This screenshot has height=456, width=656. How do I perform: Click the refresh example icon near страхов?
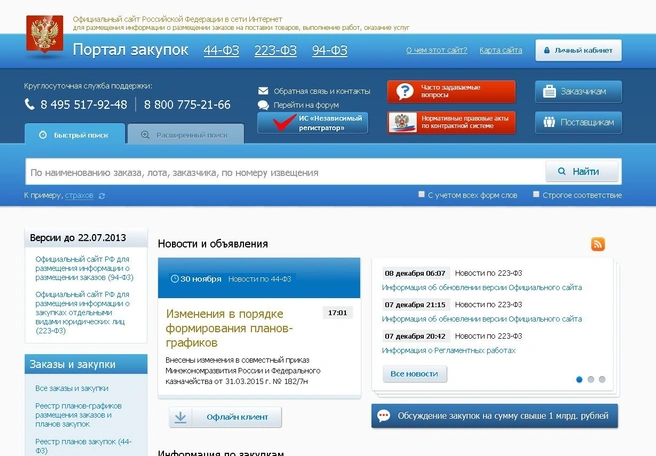pos(102,196)
